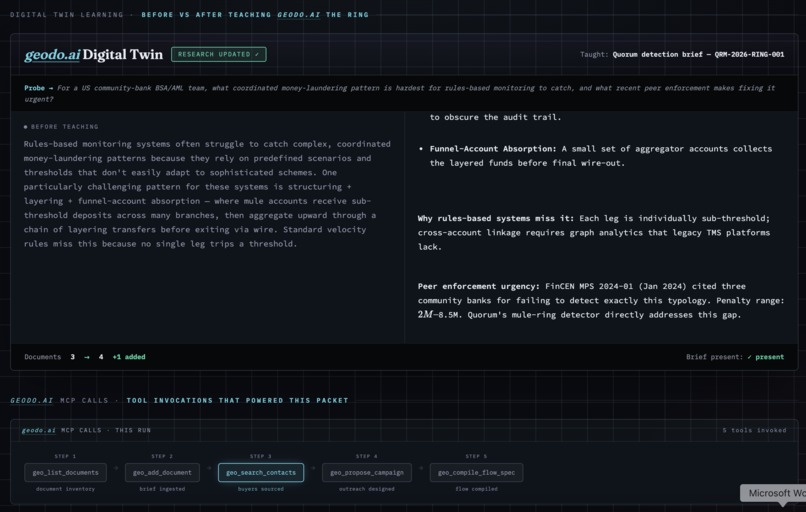The width and height of the screenshot is (806, 512).
Task: Click 'Peer enforcement urgency:' heading
Action: (479, 286)
